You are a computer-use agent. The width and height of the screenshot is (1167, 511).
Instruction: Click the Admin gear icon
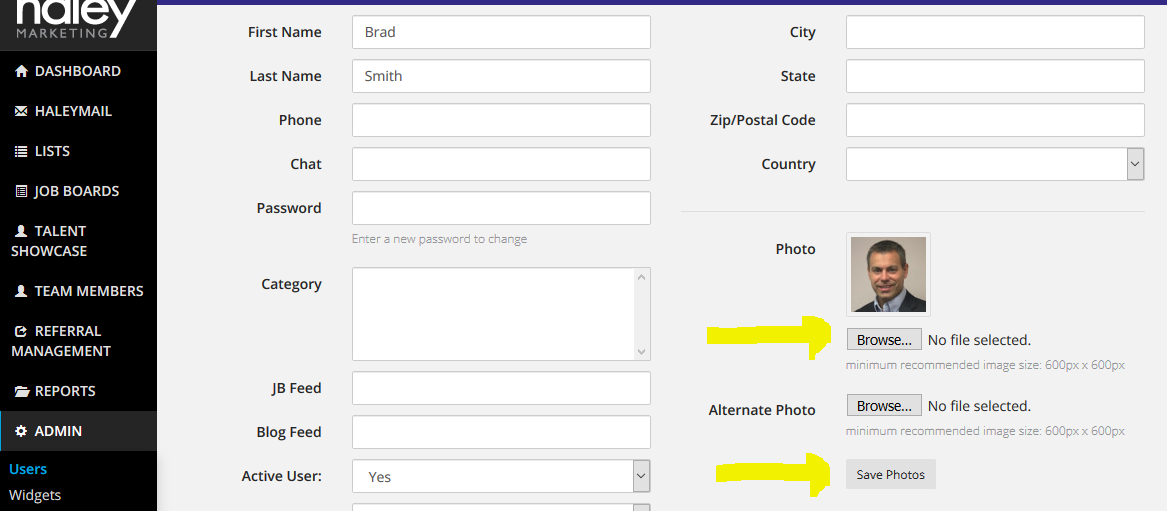(x=21, y=431)
